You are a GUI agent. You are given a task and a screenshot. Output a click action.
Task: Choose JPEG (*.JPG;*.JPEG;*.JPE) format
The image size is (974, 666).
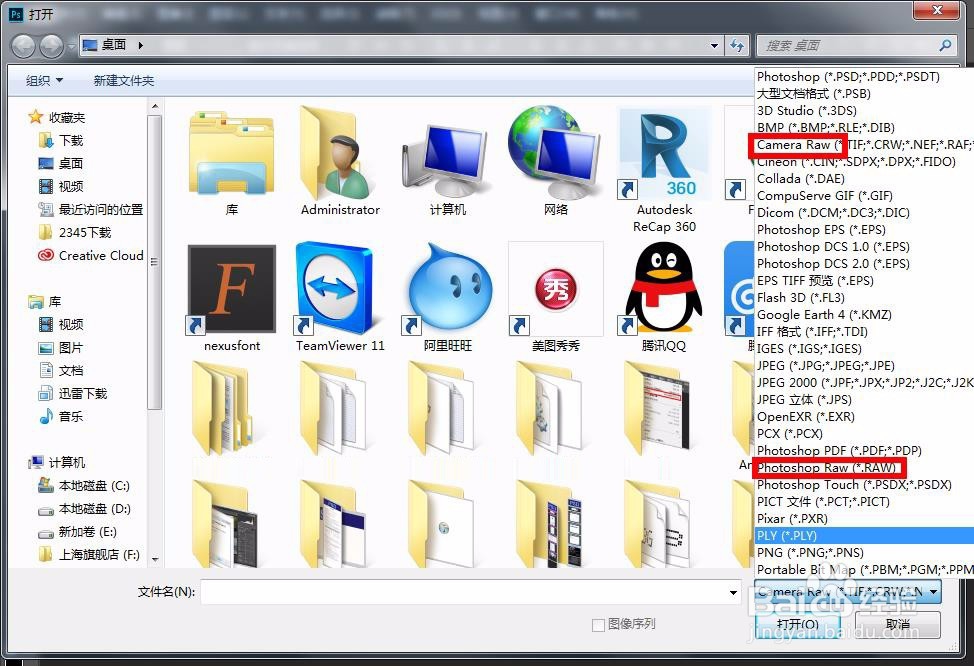[864, 365]
